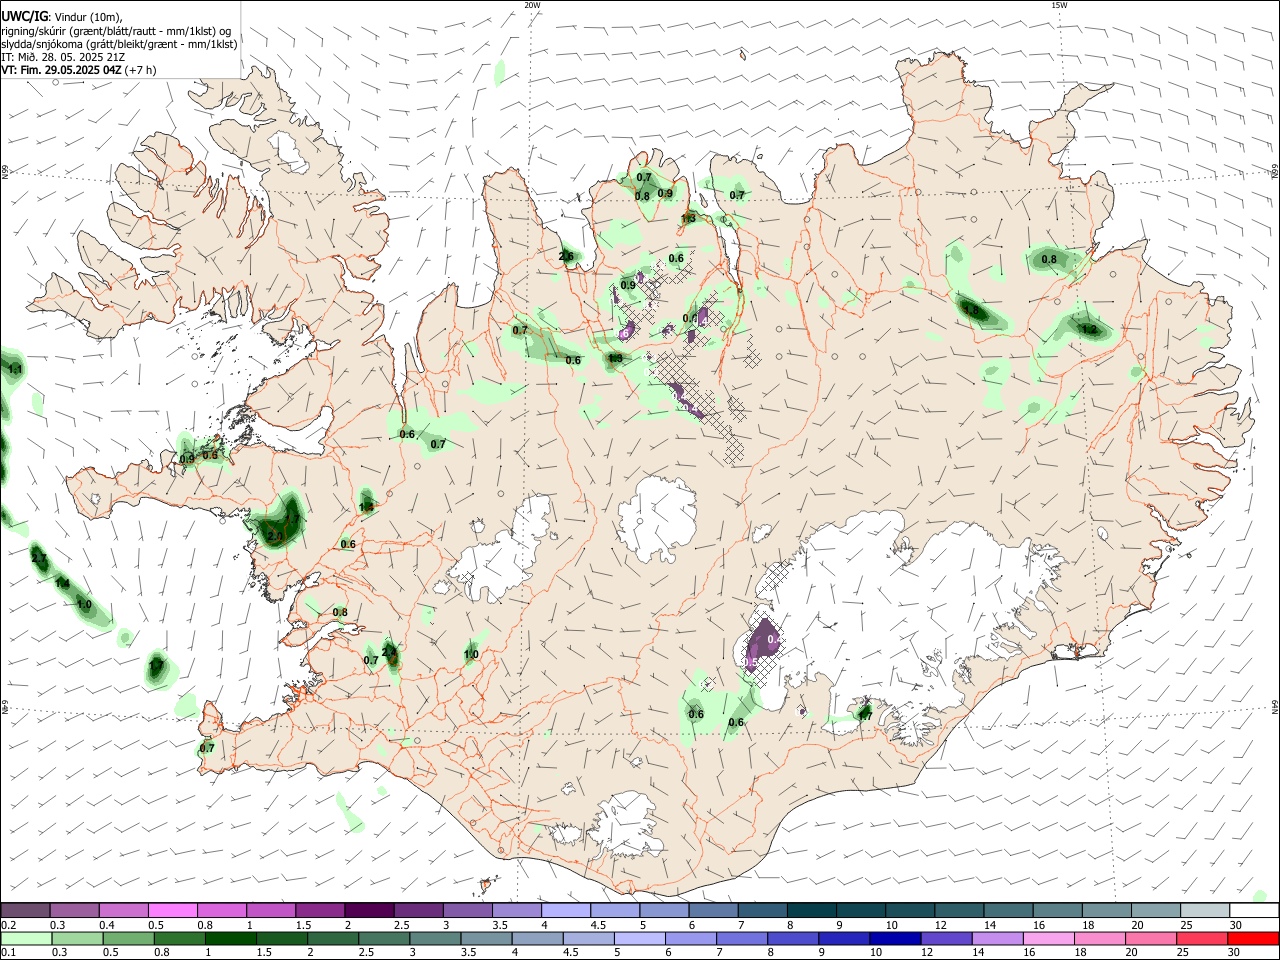Click the light pink 16–18 rain legend swatch
Screen dimensions: 1280x960
click(1049, 939)
